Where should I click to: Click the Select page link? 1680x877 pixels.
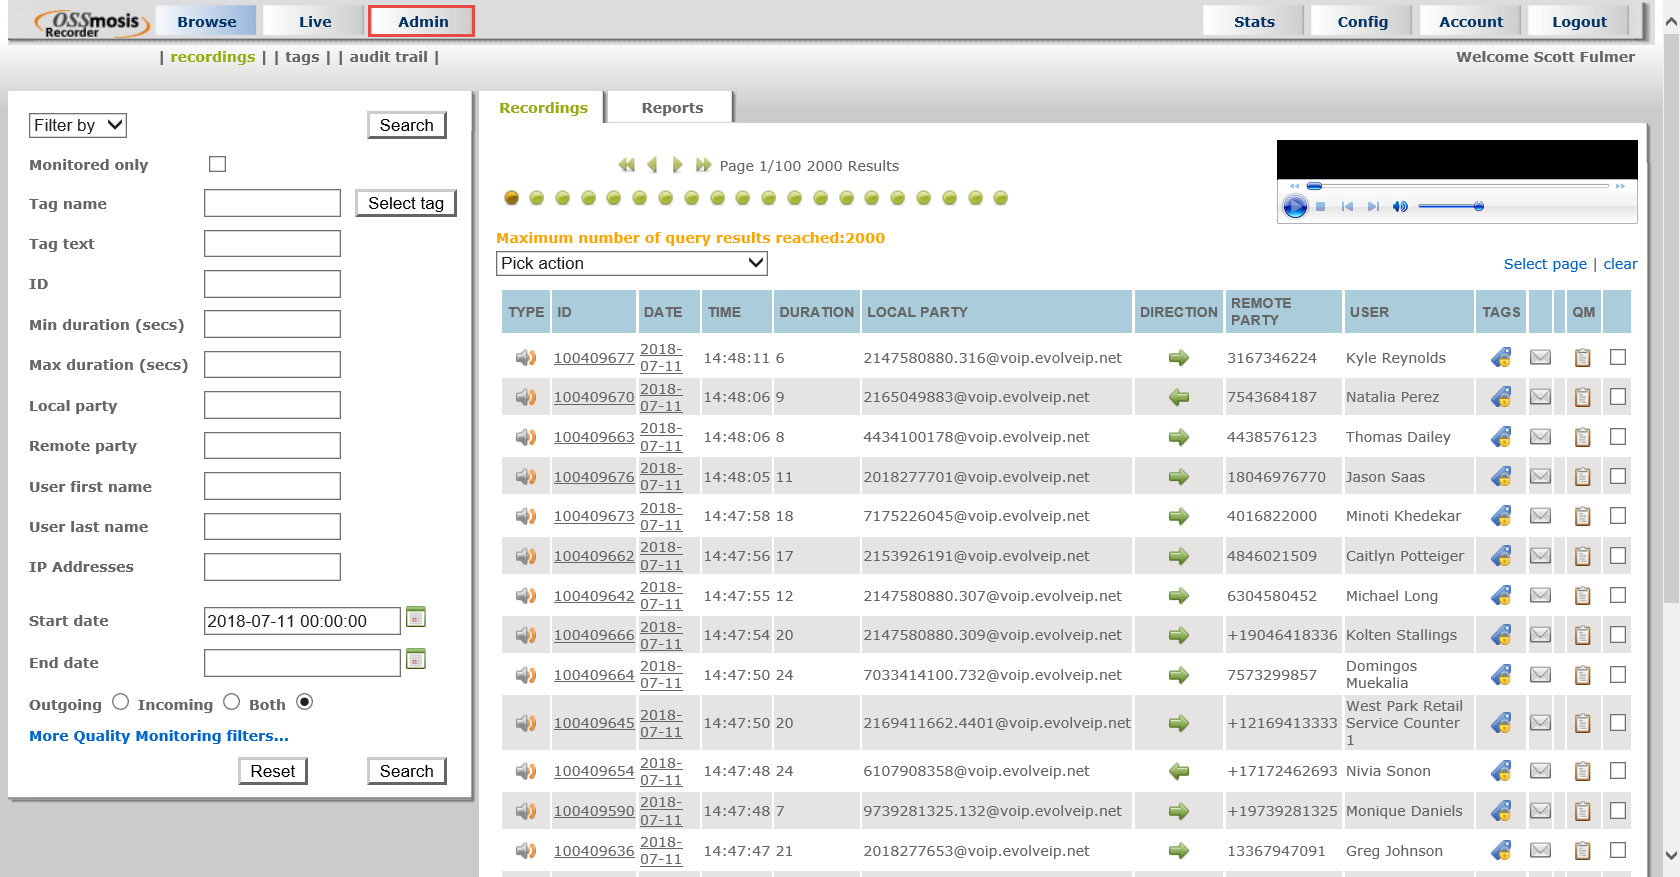tap(1544, 264)
